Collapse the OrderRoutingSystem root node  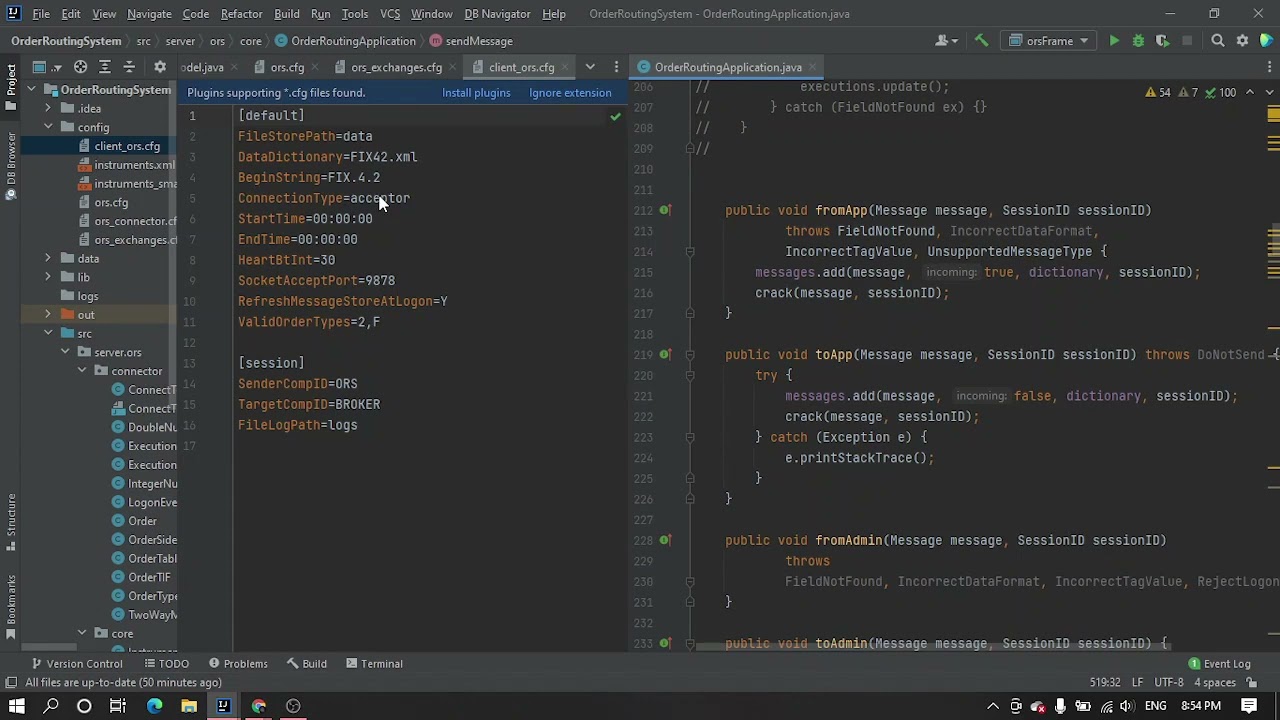click(31, 90)
